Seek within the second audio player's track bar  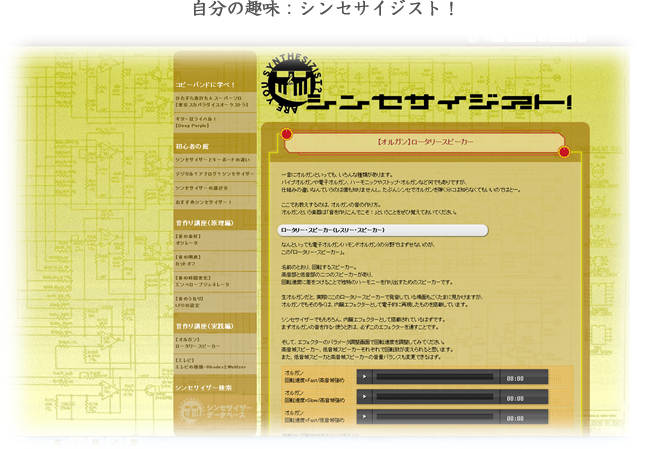[x=435, y=397]
